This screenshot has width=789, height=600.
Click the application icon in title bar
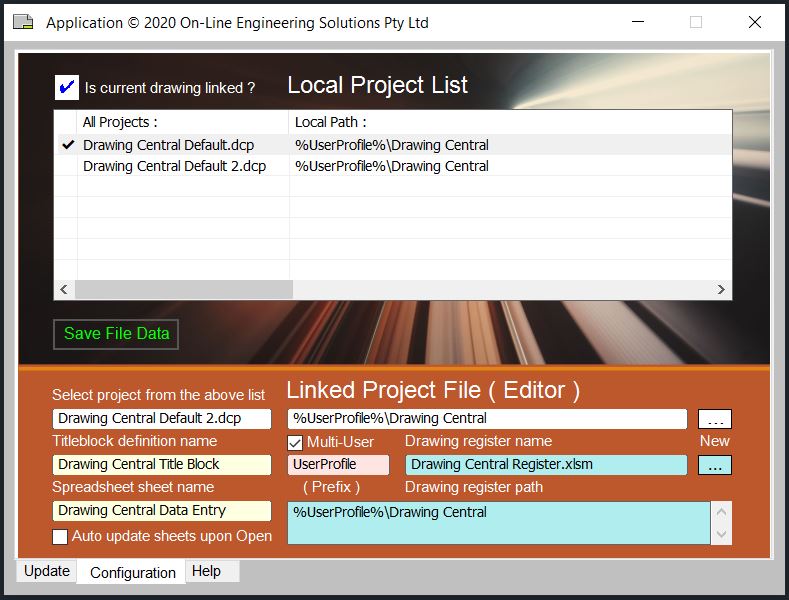click(x=22, y=22)
